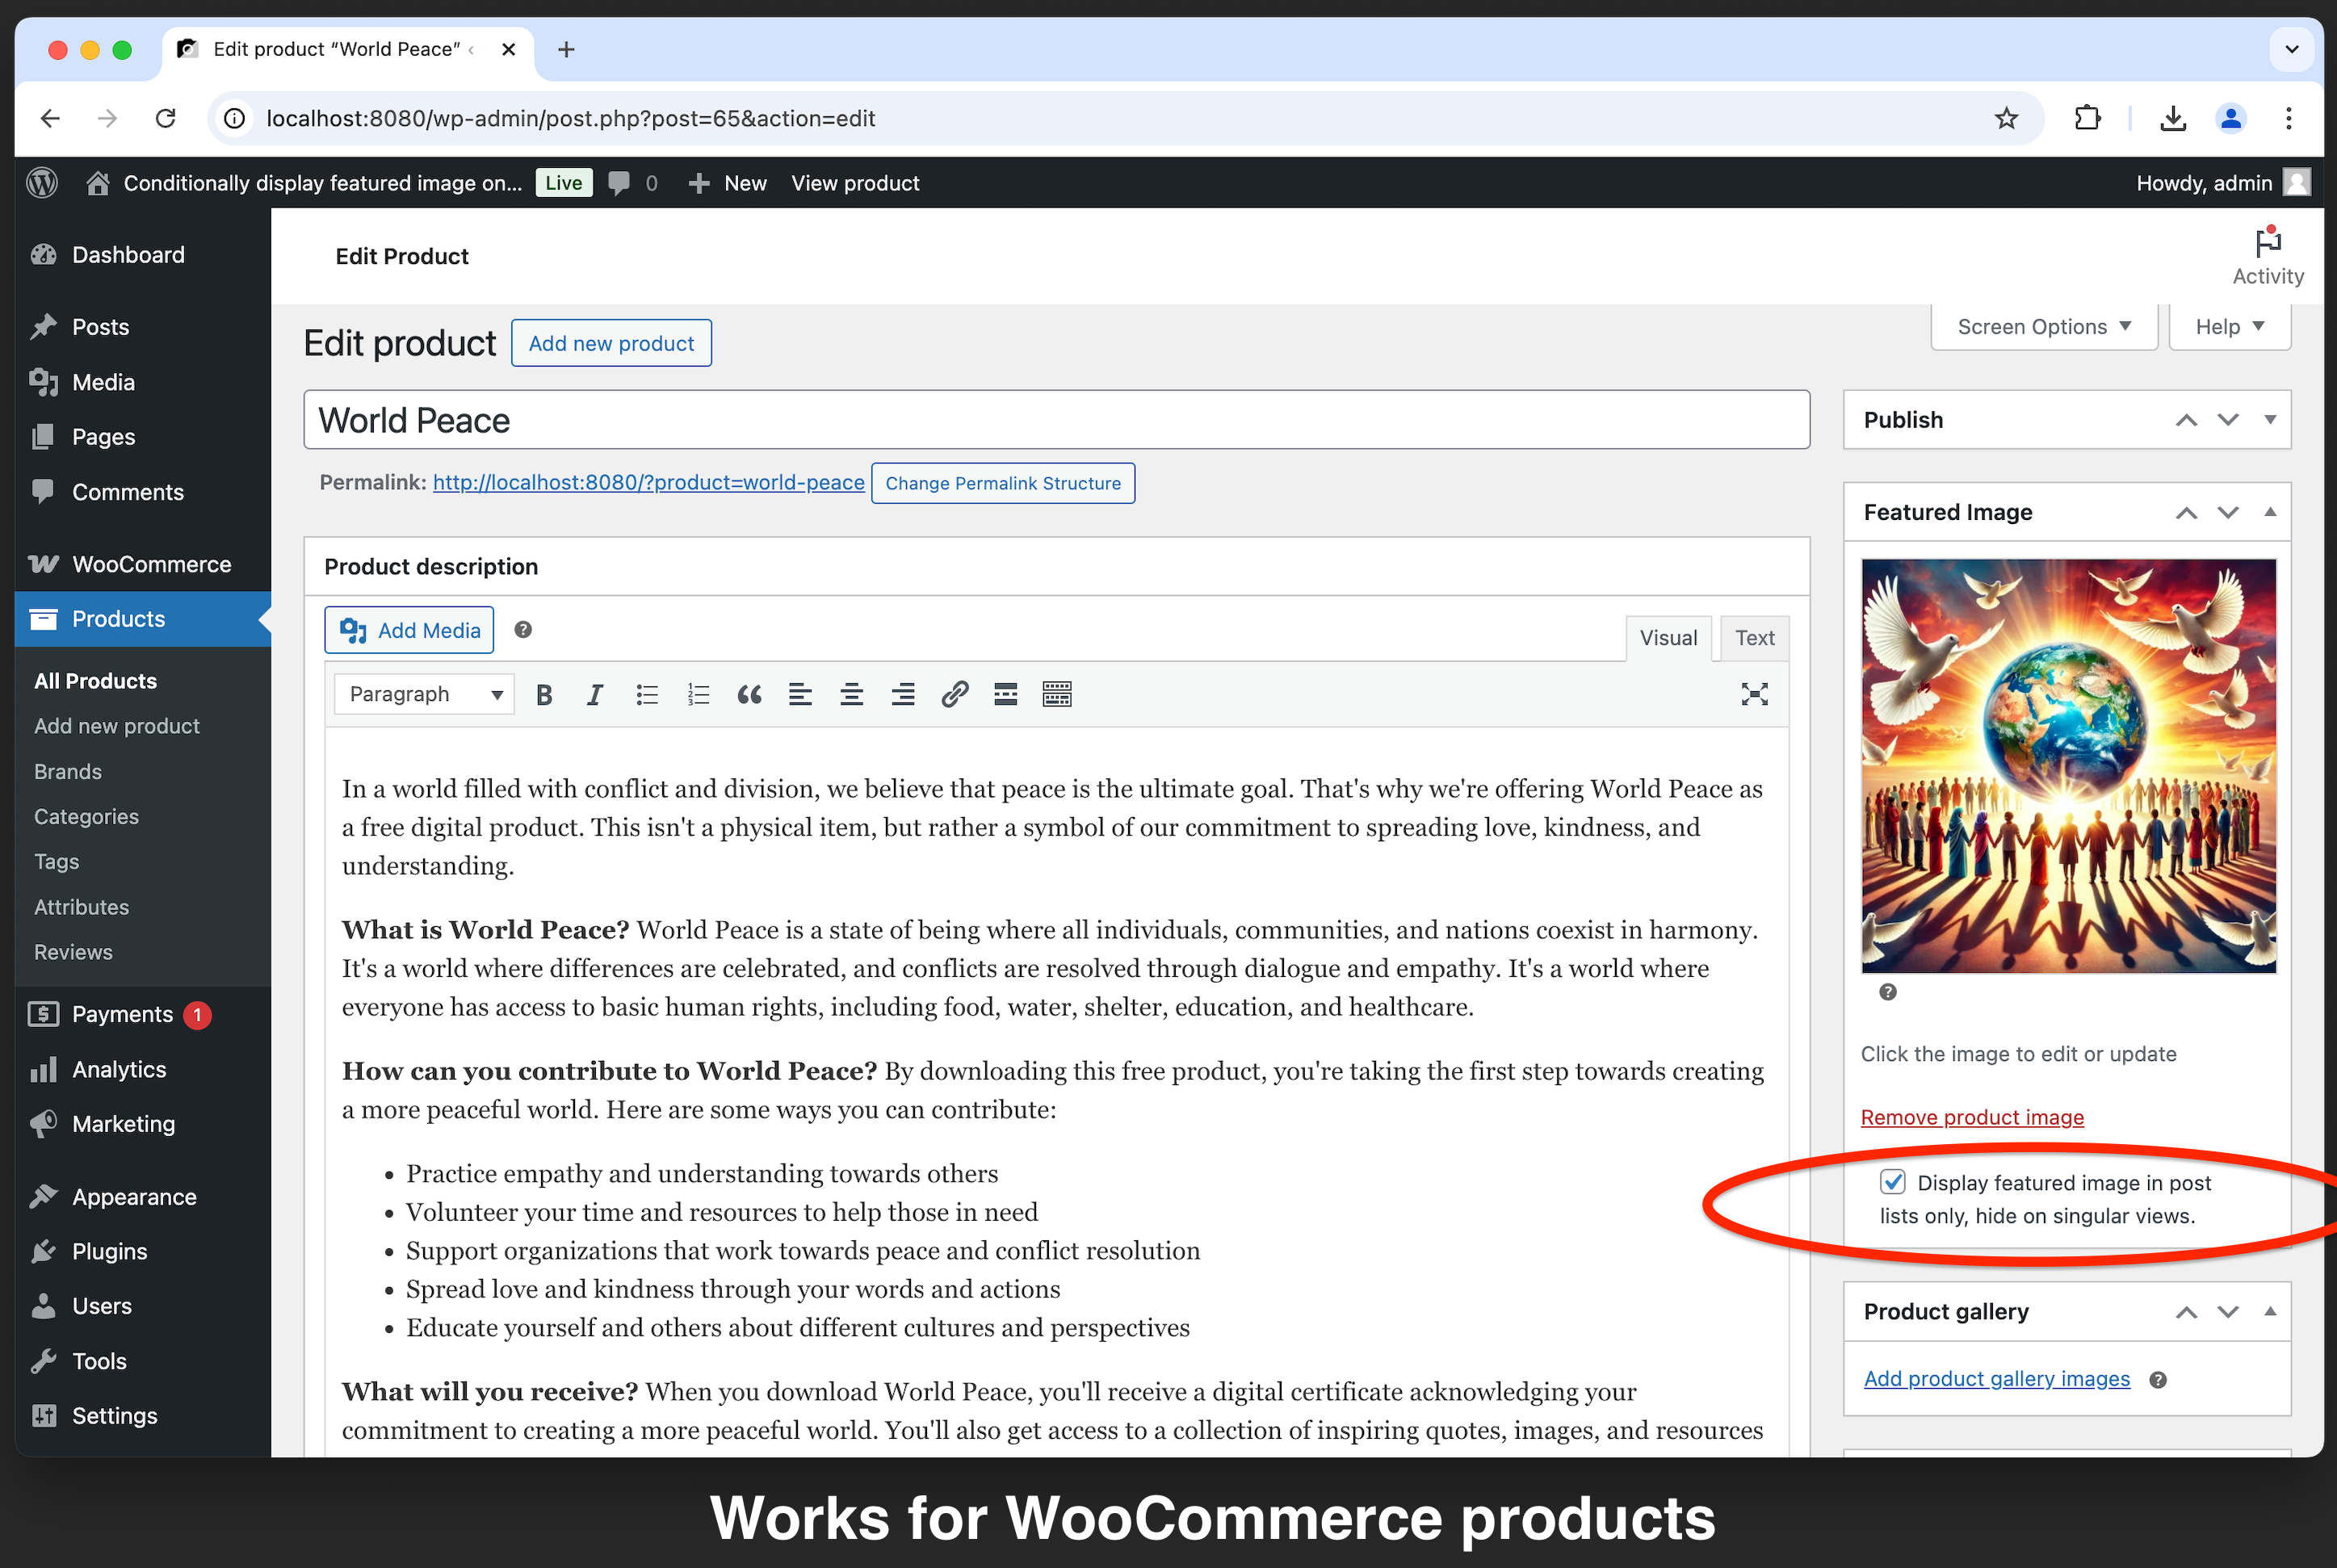Click the world-peace permalink URL
2337x1568 pixels.
point(648,483)
